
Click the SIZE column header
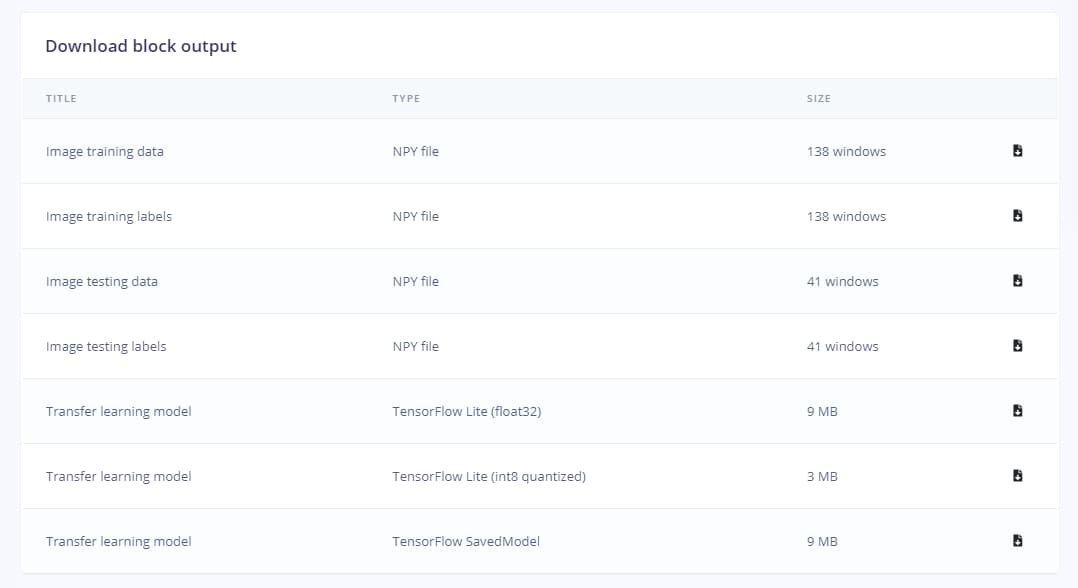pos(819,99)
